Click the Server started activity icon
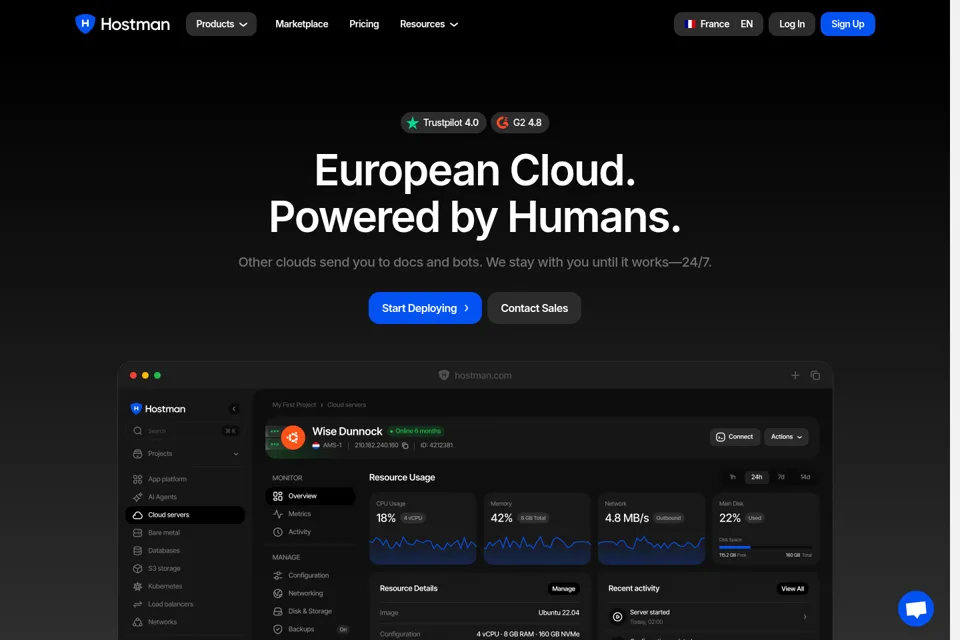Viewport: 960px width, 640px height. pyautogui.click(x=617, y=617)
